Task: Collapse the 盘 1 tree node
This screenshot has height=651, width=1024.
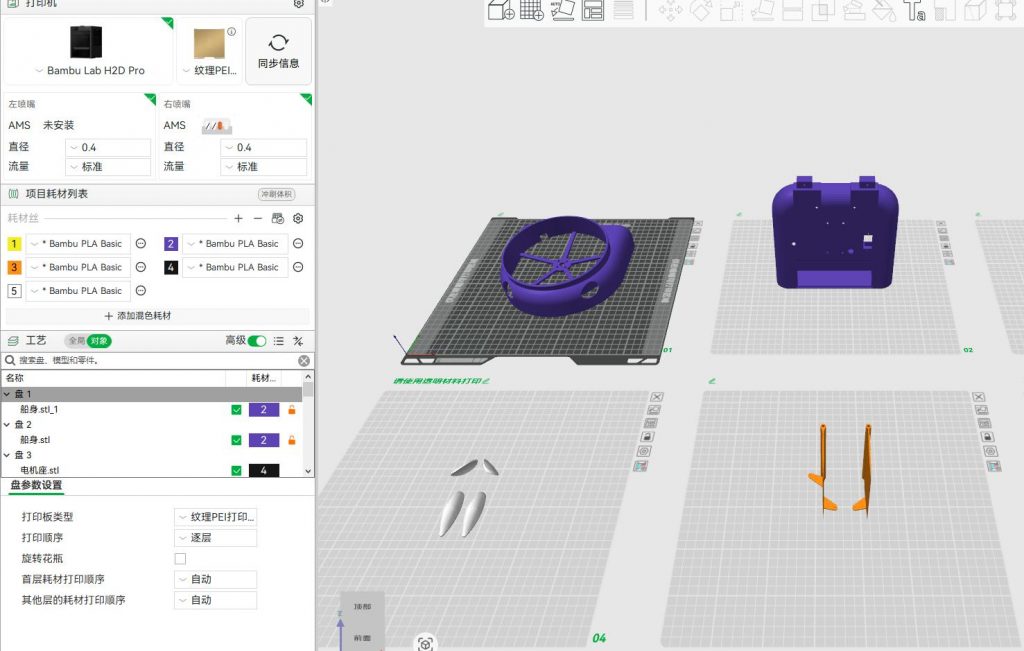Action: [7, 394]
